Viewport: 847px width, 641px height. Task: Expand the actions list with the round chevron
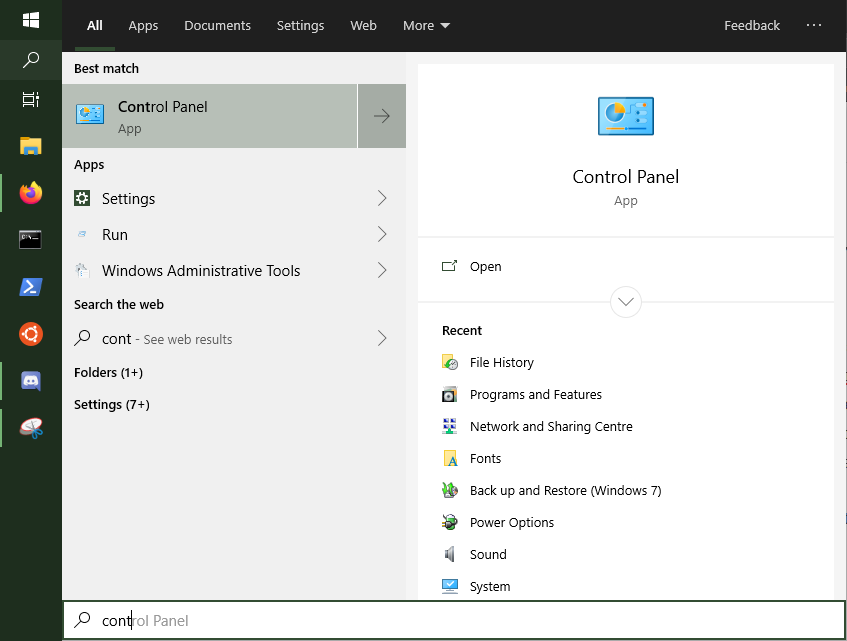[x=626, y=302]
